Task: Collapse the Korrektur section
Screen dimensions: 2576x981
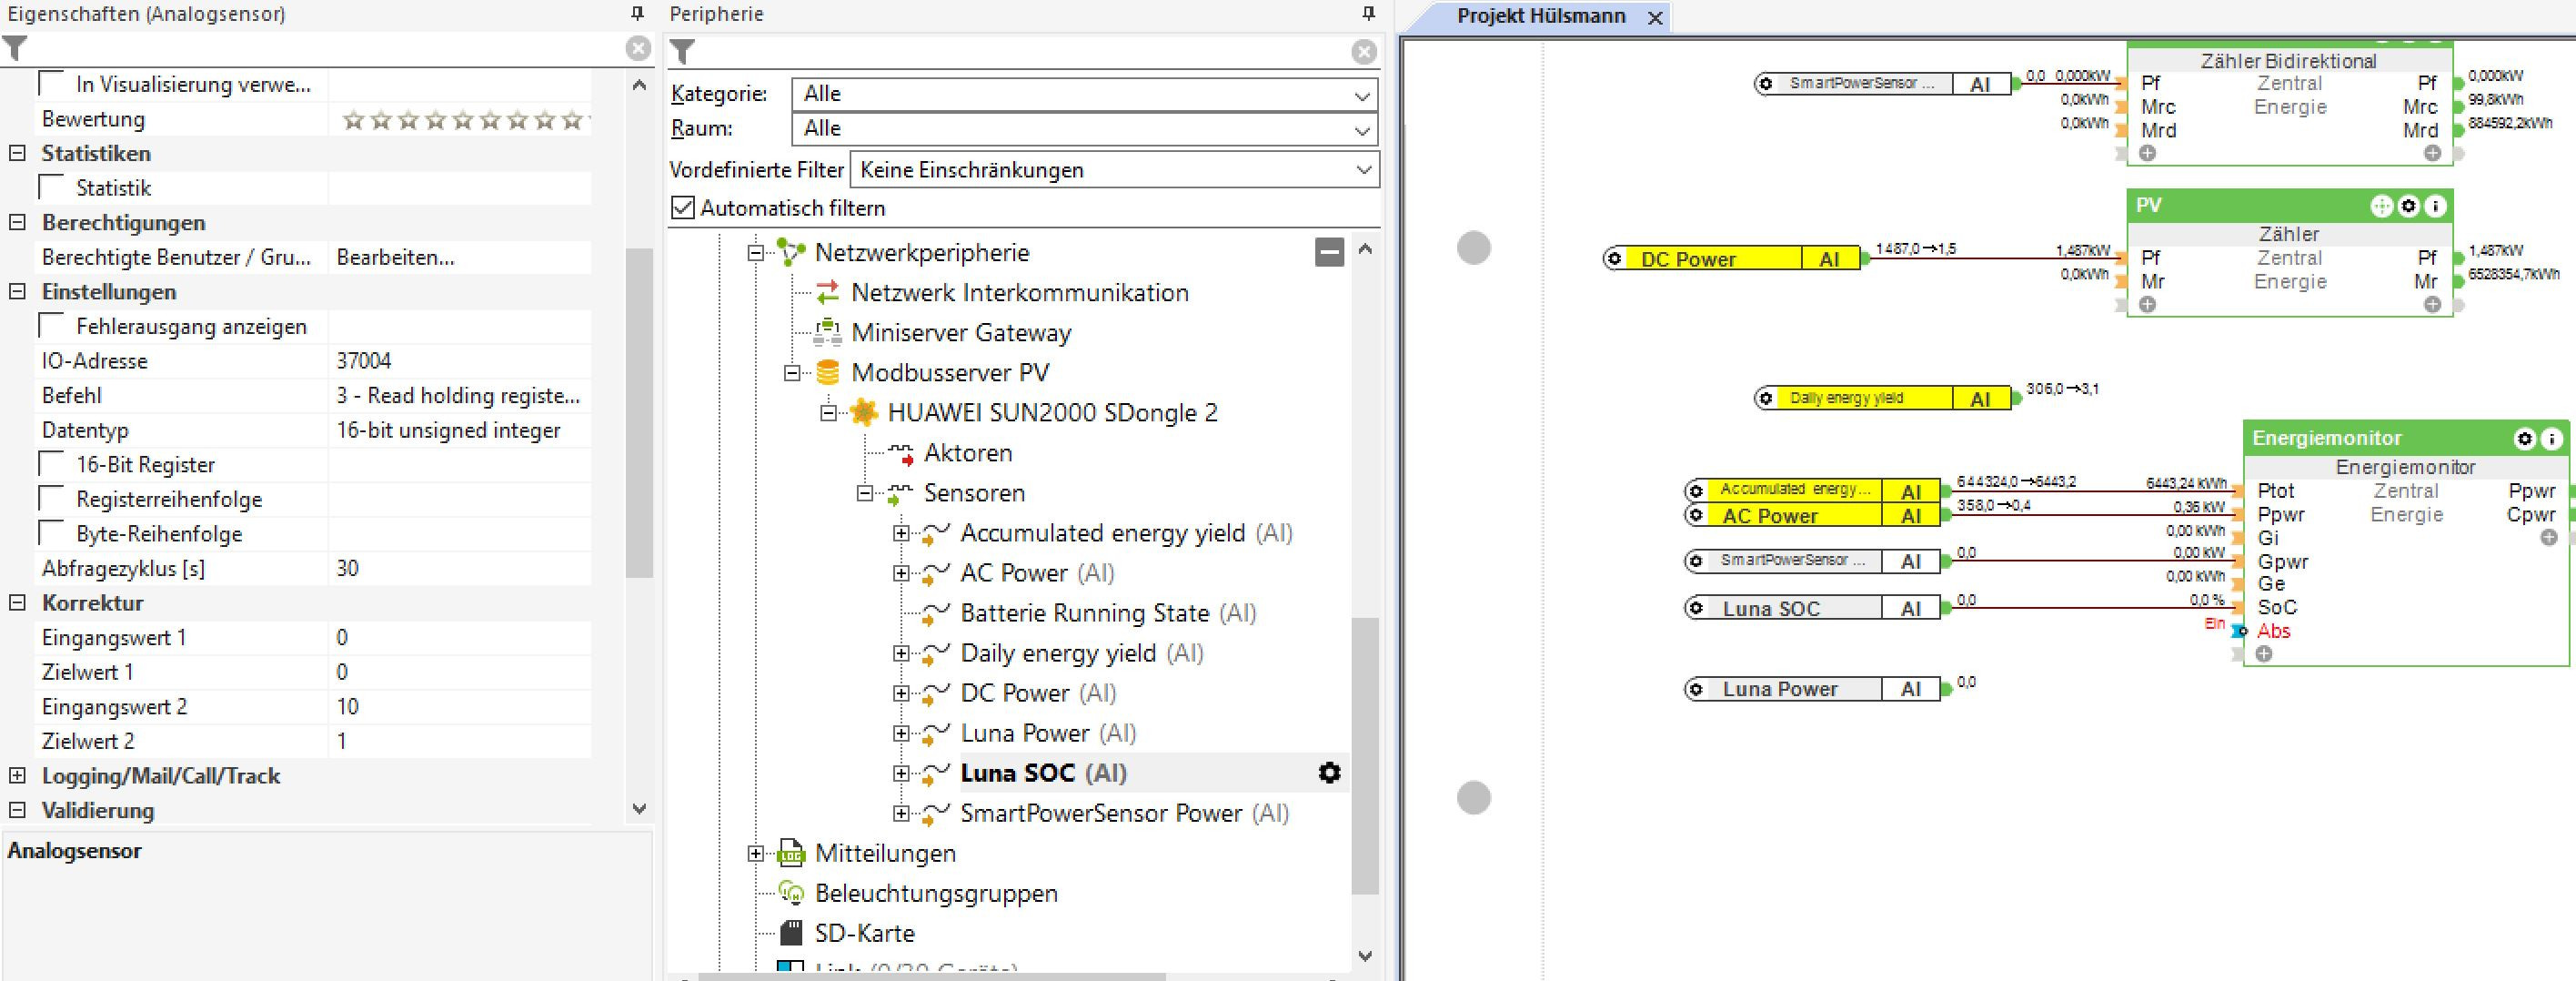Action: click(17, 602)
